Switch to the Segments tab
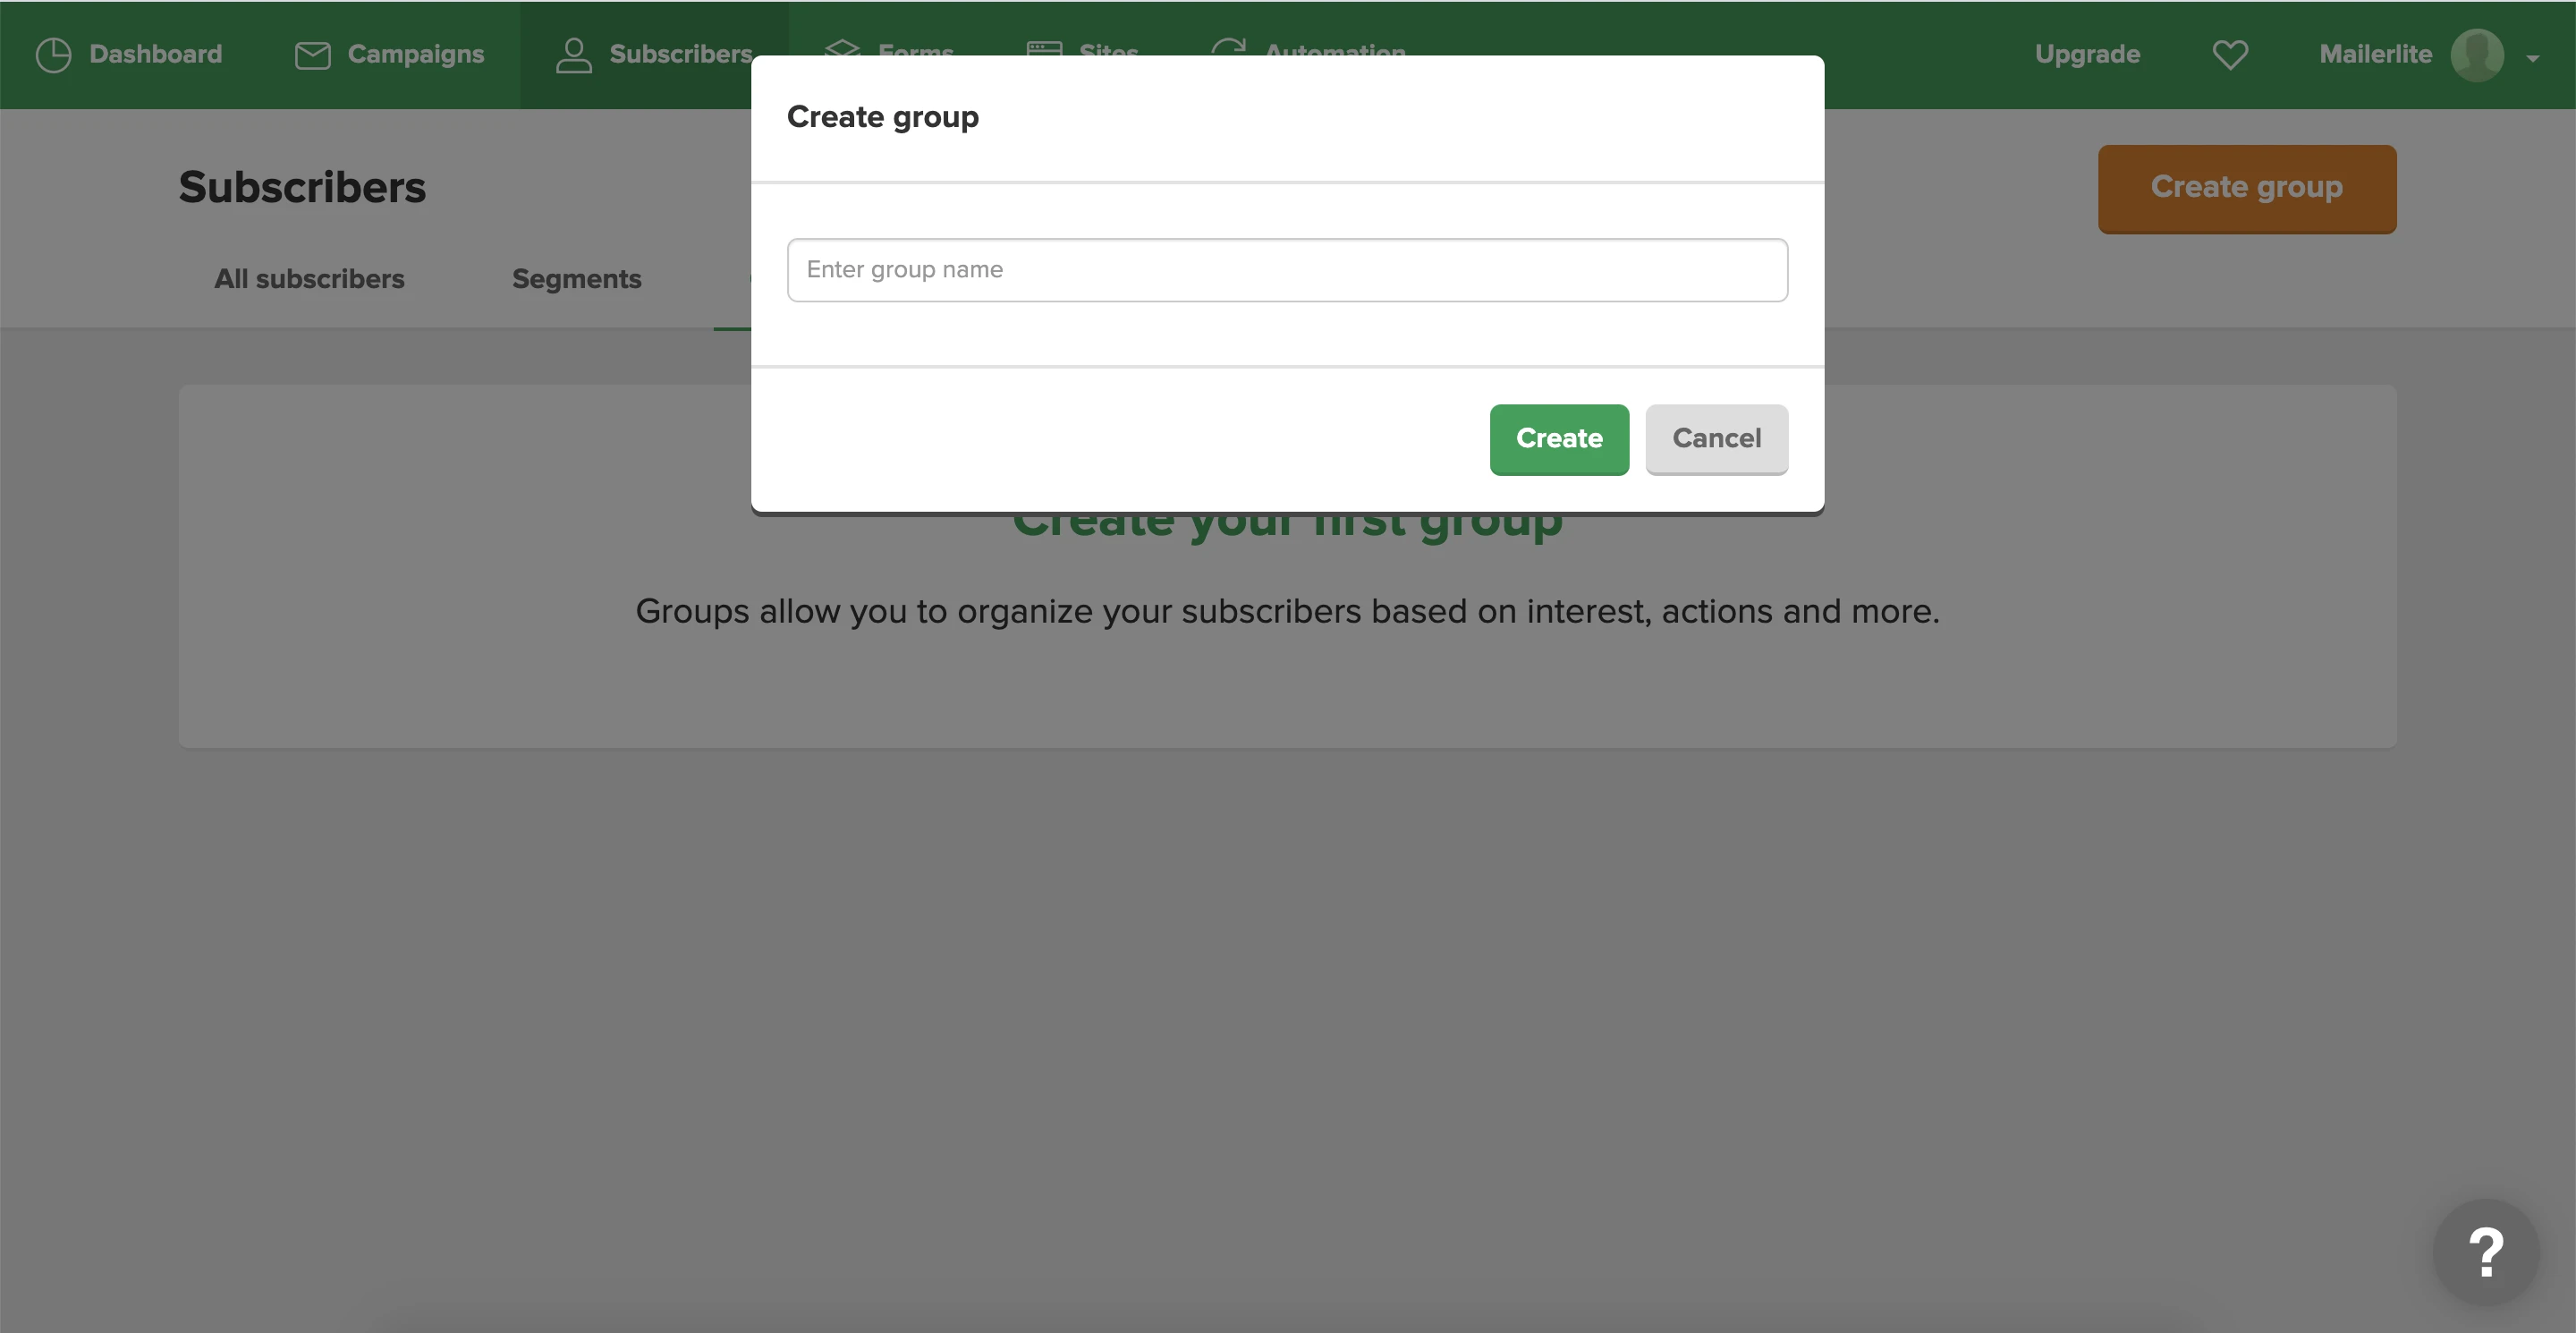 tap(576, 279)
